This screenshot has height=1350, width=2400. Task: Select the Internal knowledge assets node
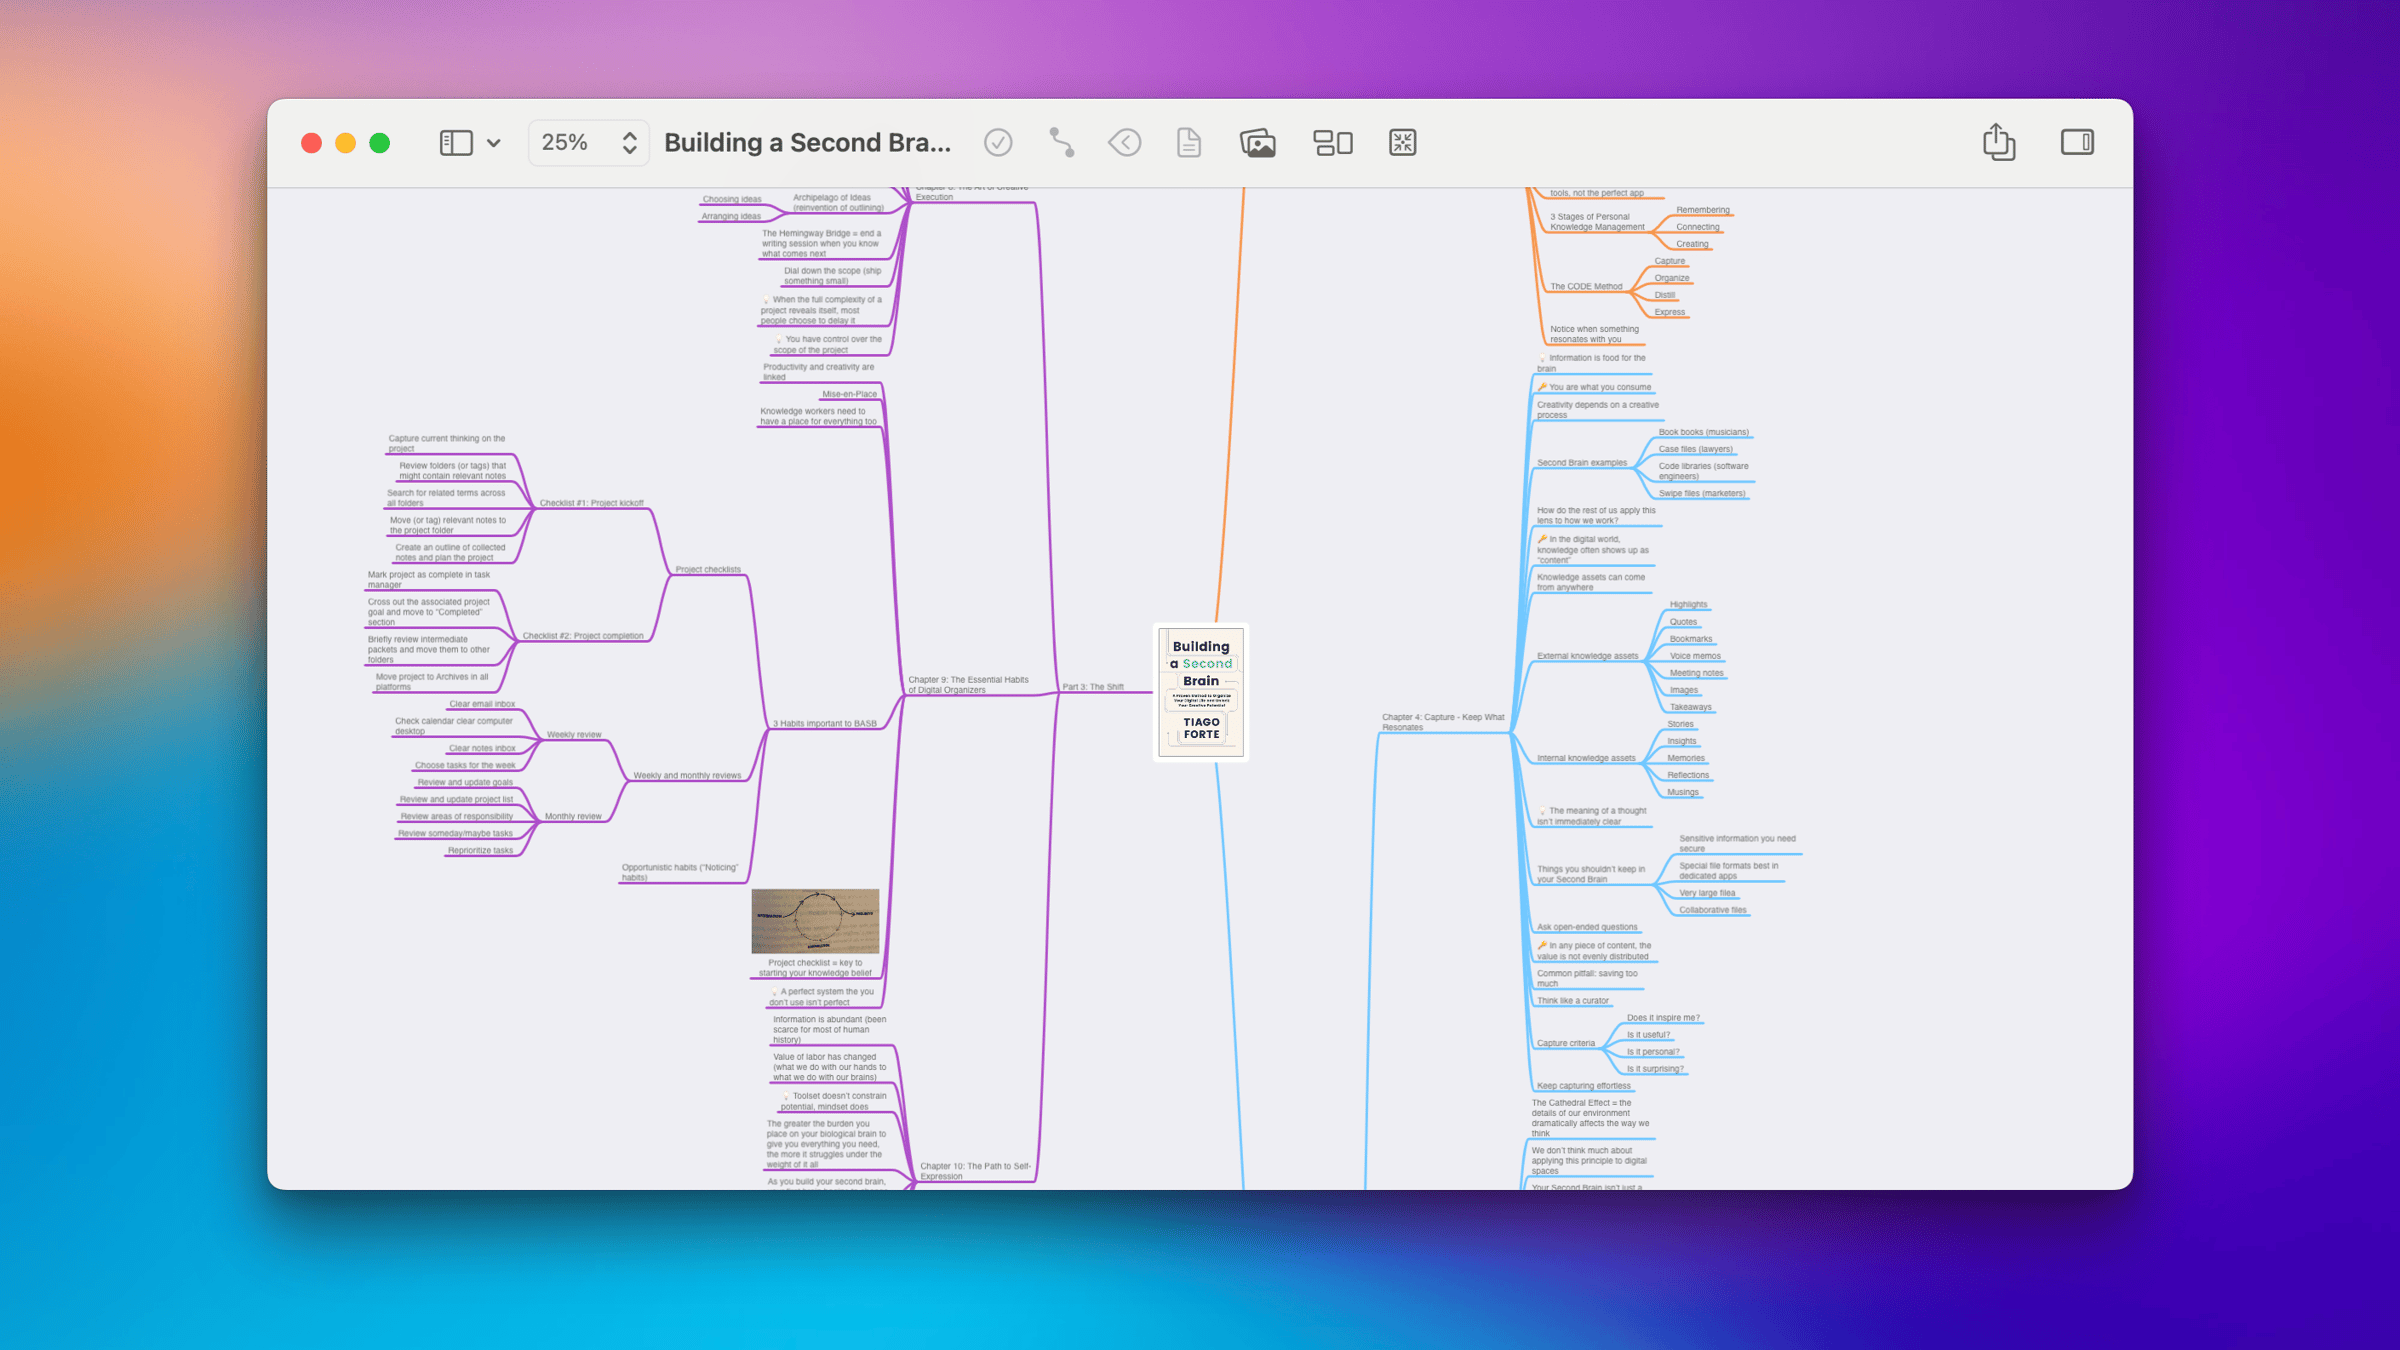pos(1586,758)
